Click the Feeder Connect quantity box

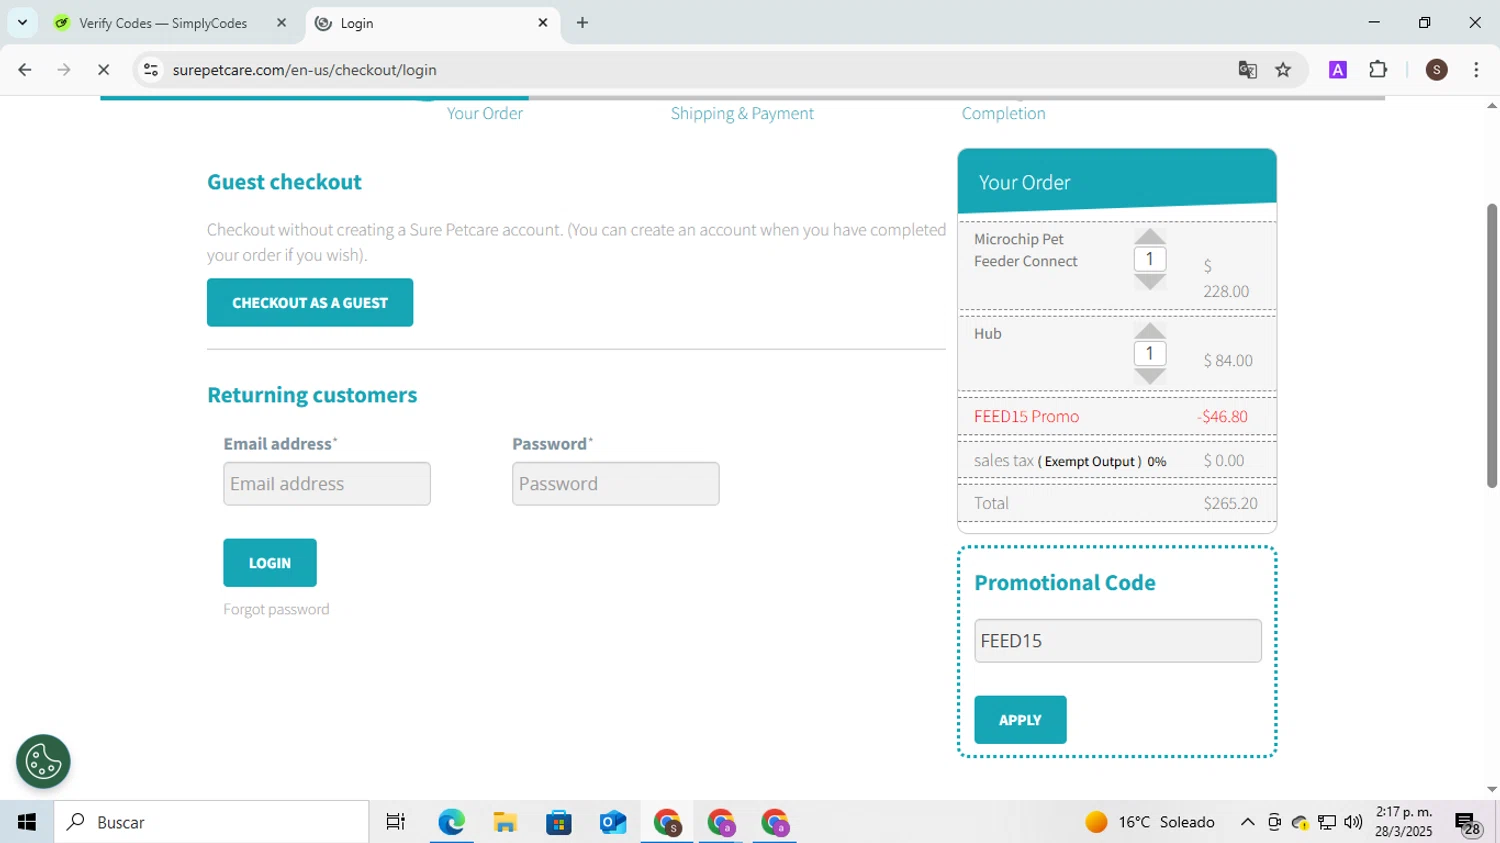click(1150, 259)
